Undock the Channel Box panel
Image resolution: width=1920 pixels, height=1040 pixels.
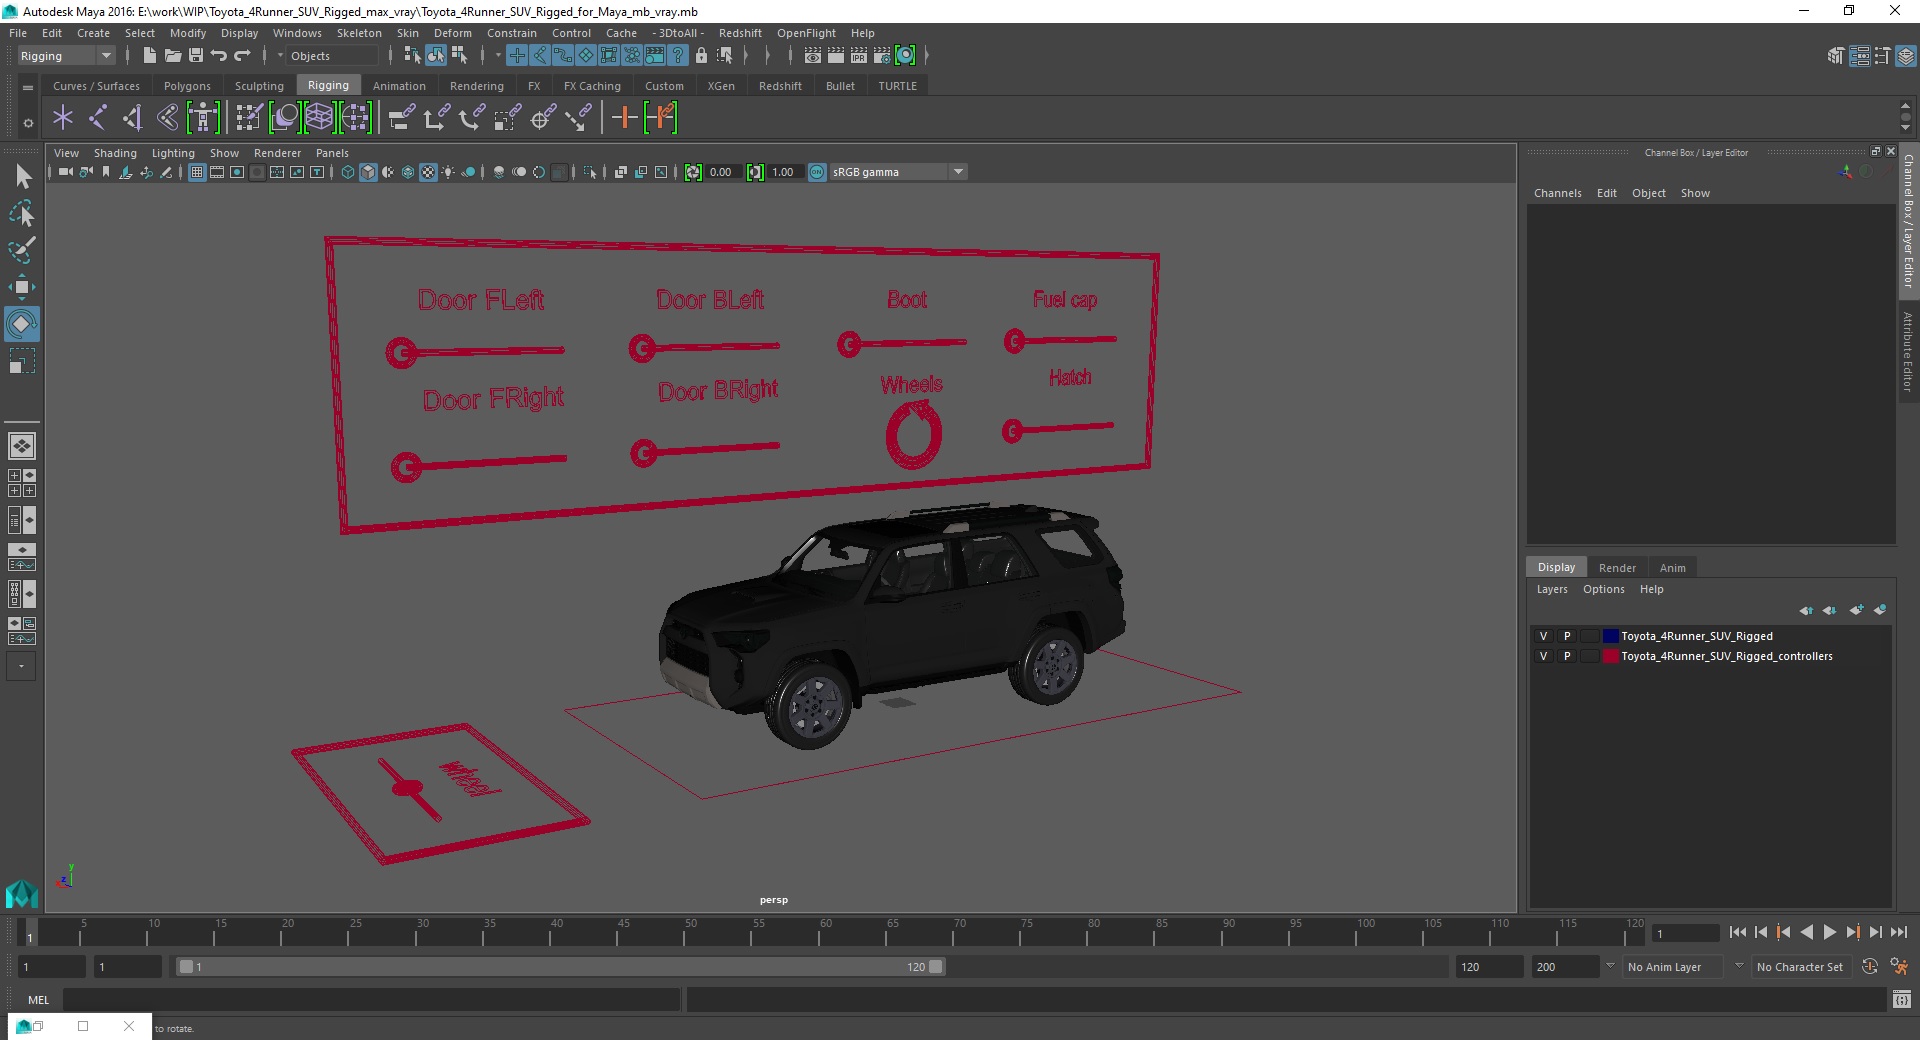point(1875,152)
